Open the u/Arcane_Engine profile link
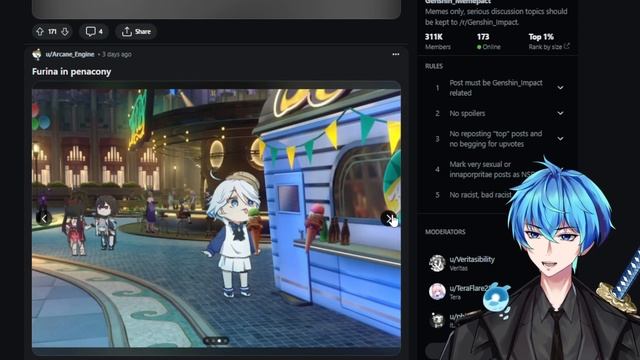 70,54
